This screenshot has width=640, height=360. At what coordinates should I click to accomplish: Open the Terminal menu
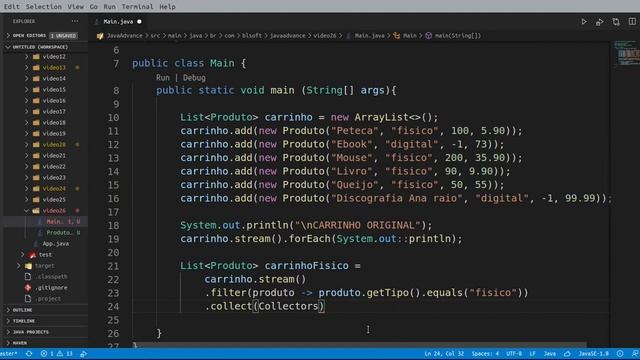coord(138,7)
